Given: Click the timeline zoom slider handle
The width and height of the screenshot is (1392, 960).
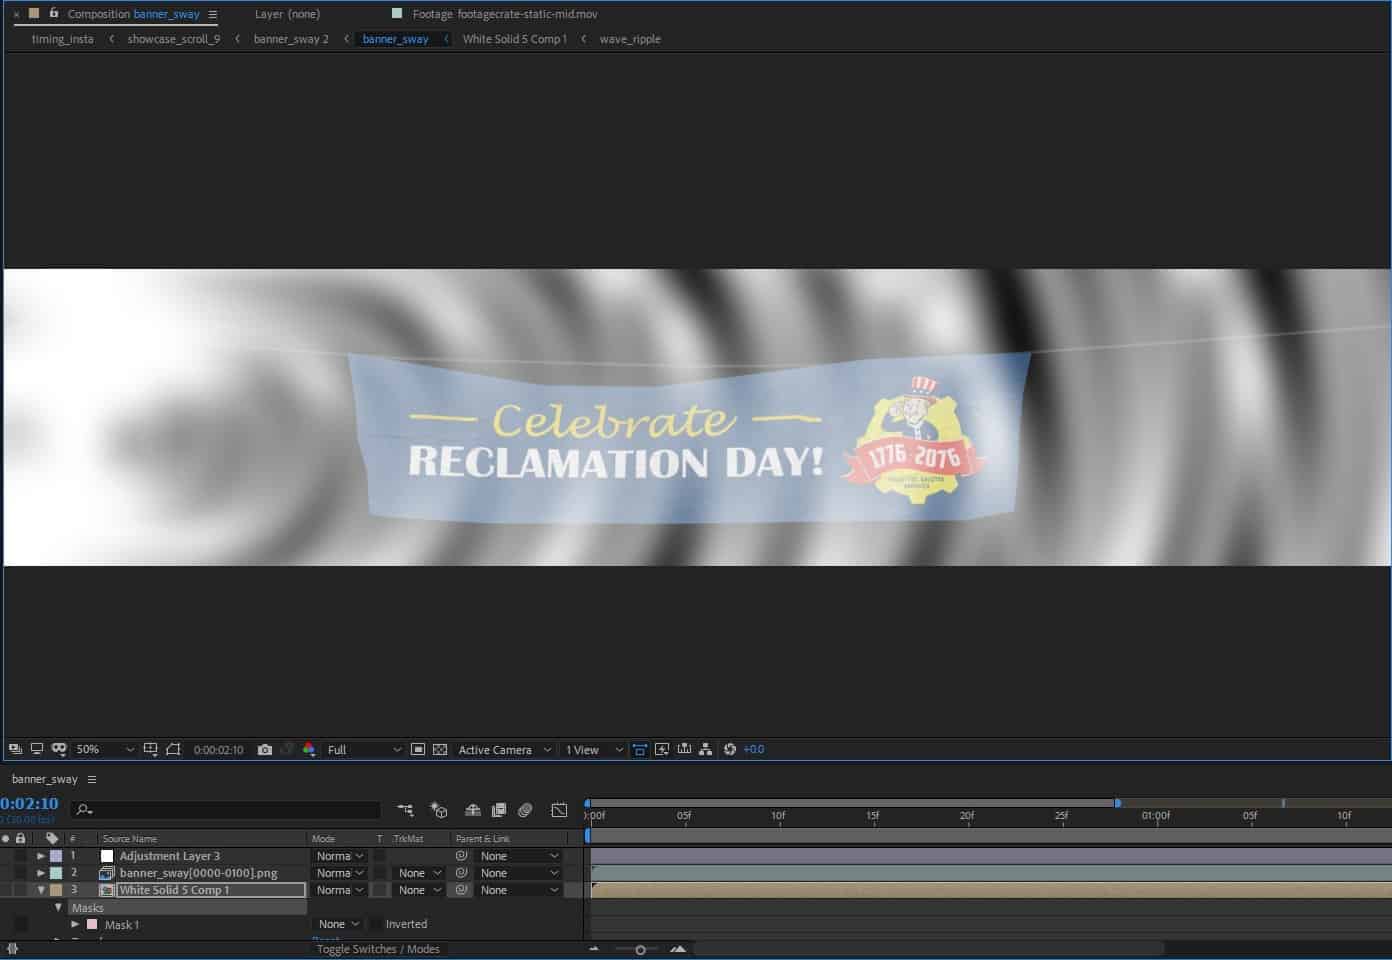Looking at the screenshot, I should pyautogui.click(x=640, y=950).
